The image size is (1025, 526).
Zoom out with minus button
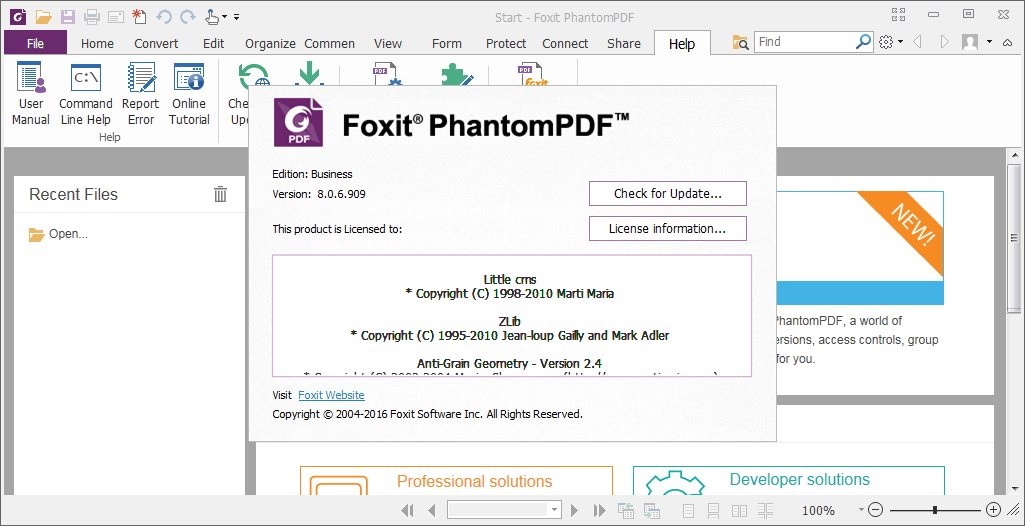(875, 510)
